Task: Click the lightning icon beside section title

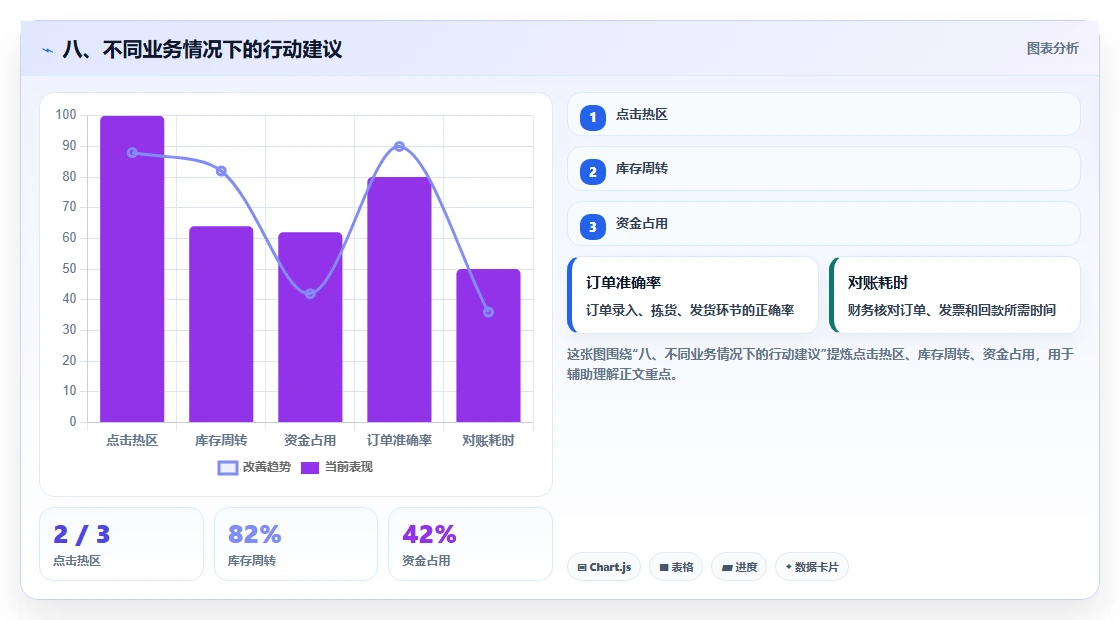Action: [48, 50]
